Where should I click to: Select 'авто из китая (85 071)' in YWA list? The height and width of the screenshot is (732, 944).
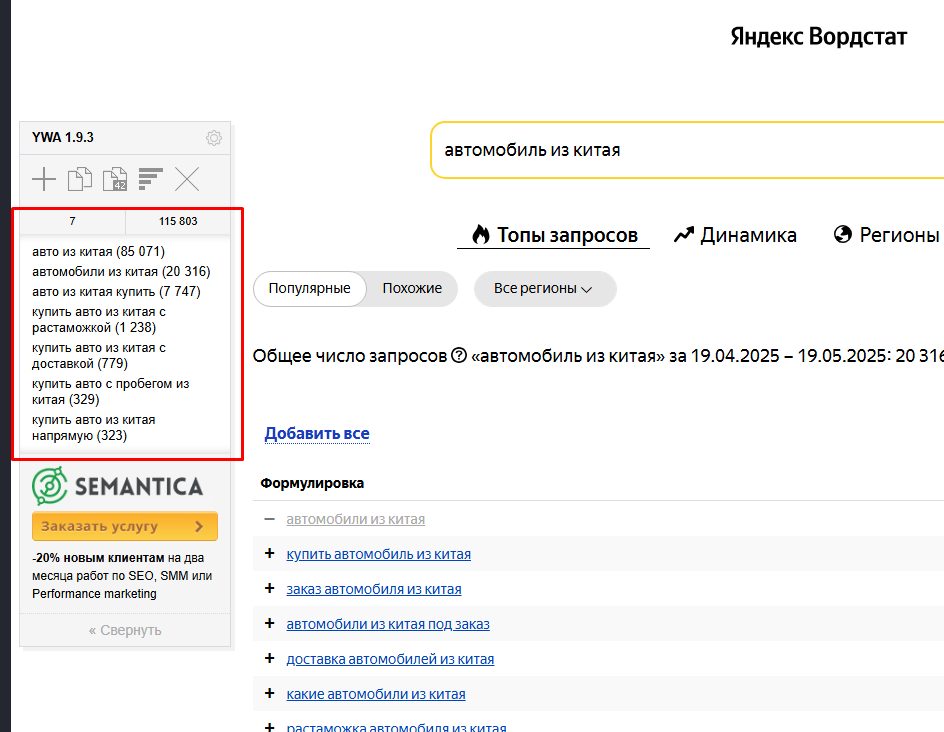[98, 251]
